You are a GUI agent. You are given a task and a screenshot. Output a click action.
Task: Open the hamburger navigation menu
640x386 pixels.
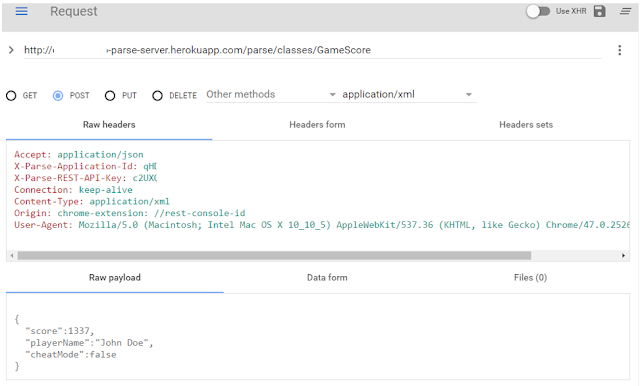point(21,11)
